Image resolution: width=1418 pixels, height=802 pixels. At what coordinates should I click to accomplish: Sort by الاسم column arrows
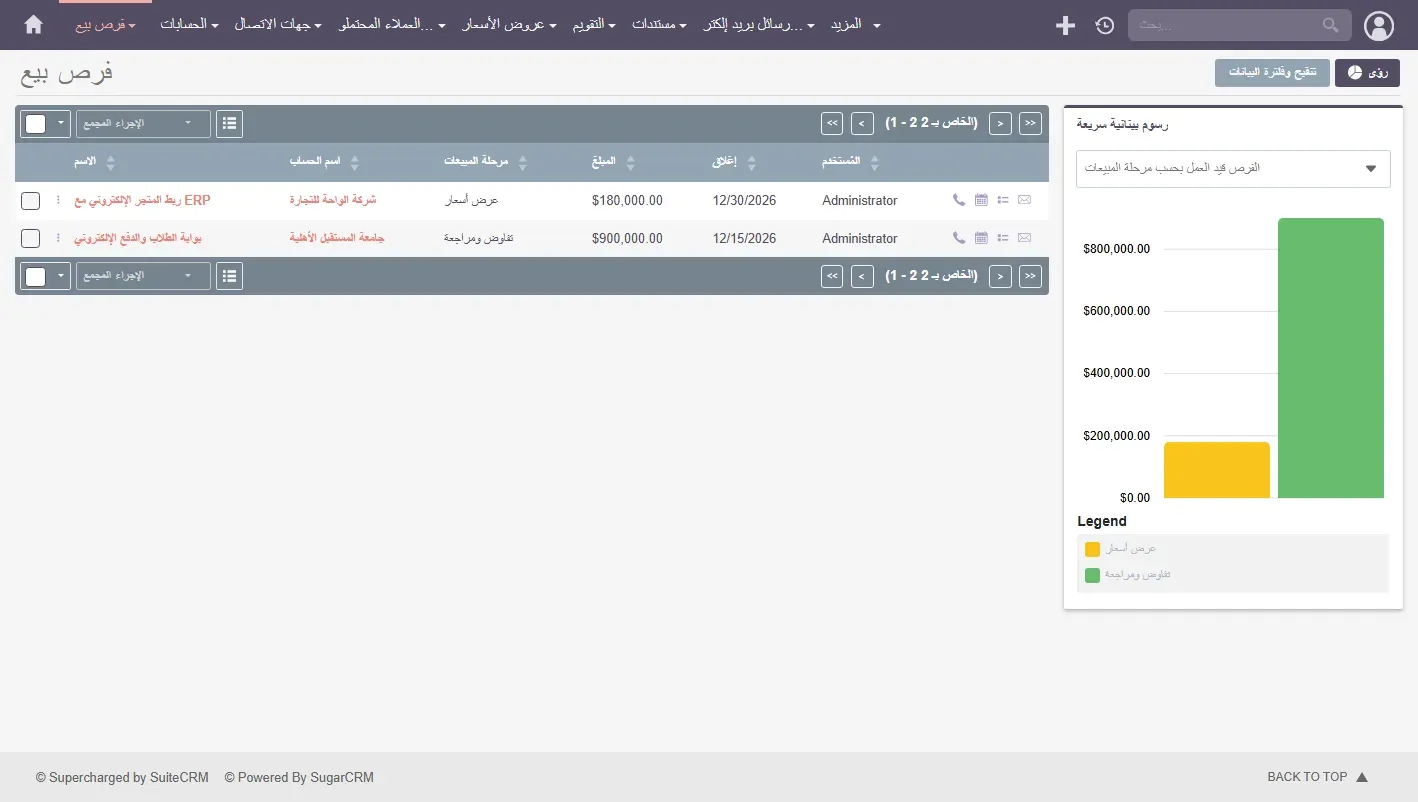111,162
